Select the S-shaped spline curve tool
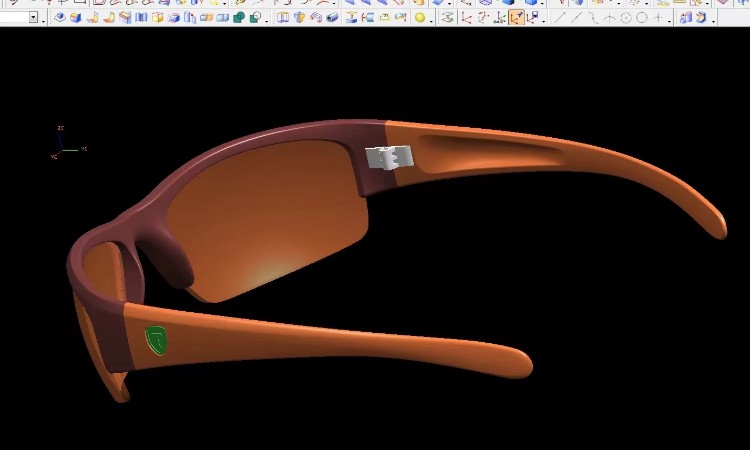The image size is (750, 450). (592, 17)
